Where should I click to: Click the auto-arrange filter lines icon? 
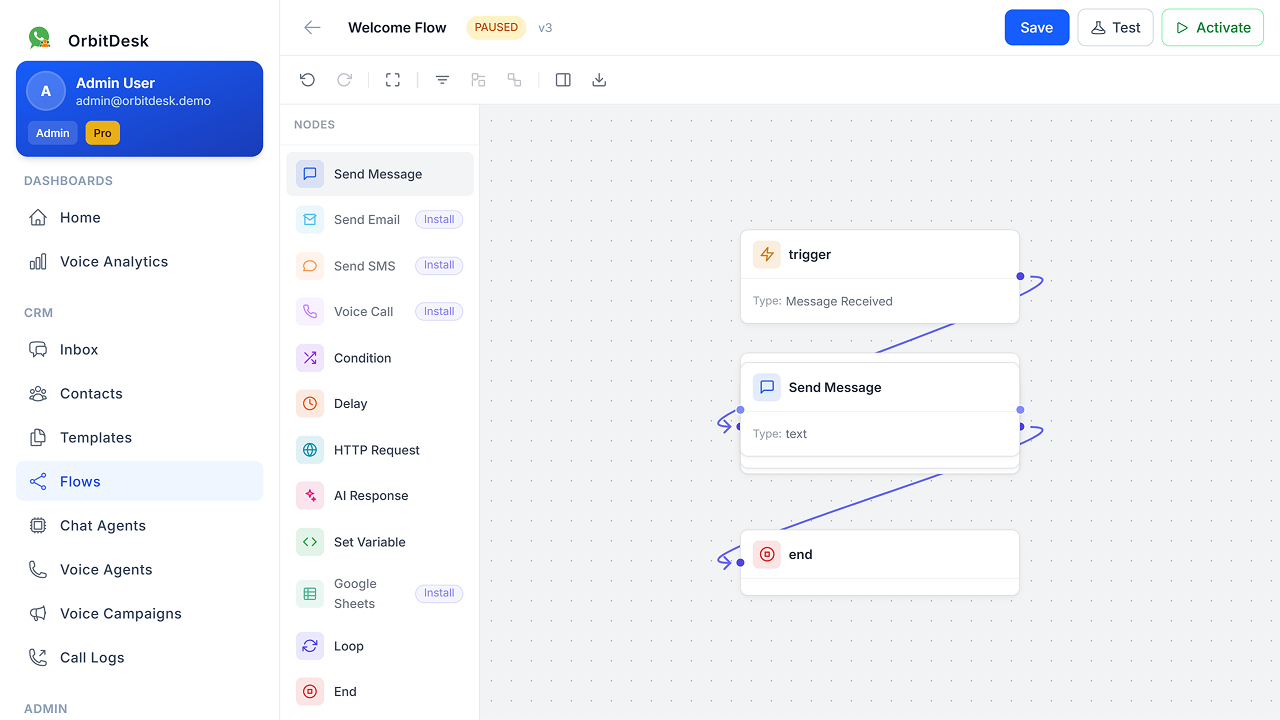click(x=442, y=80)
